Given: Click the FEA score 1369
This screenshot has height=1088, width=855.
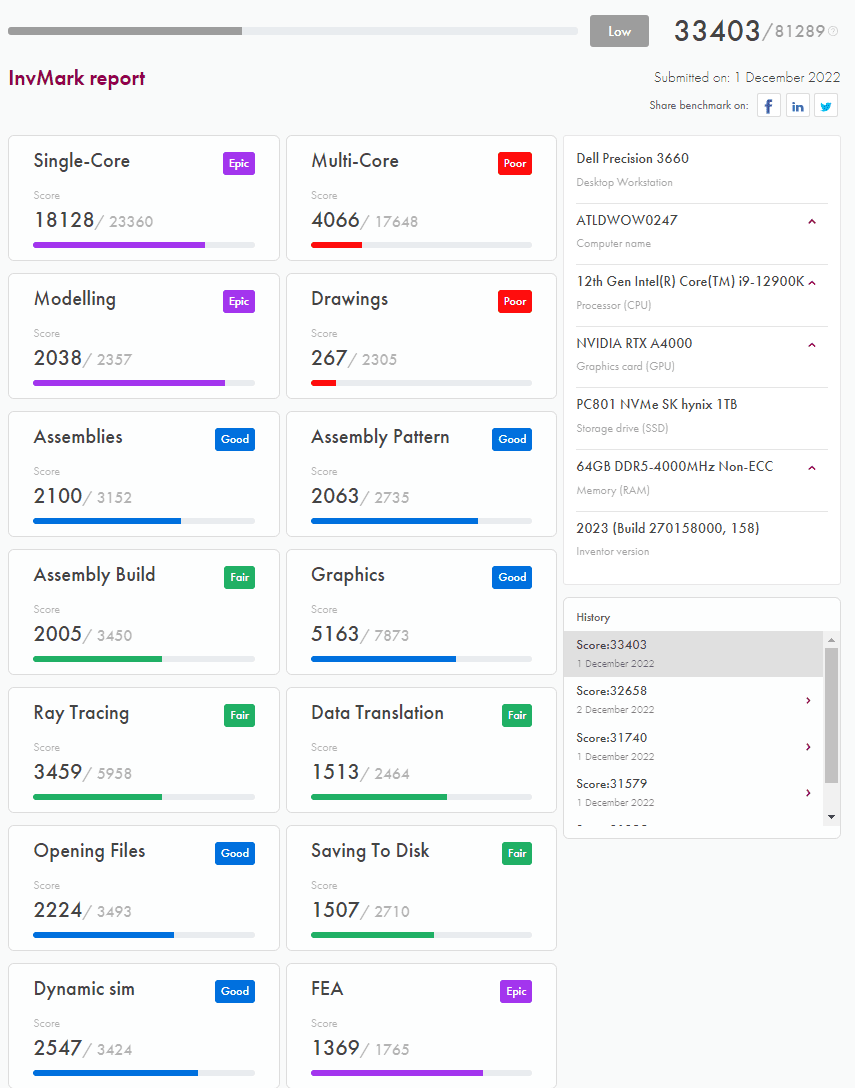Looking at the screenshot, I should (335, 1048).
